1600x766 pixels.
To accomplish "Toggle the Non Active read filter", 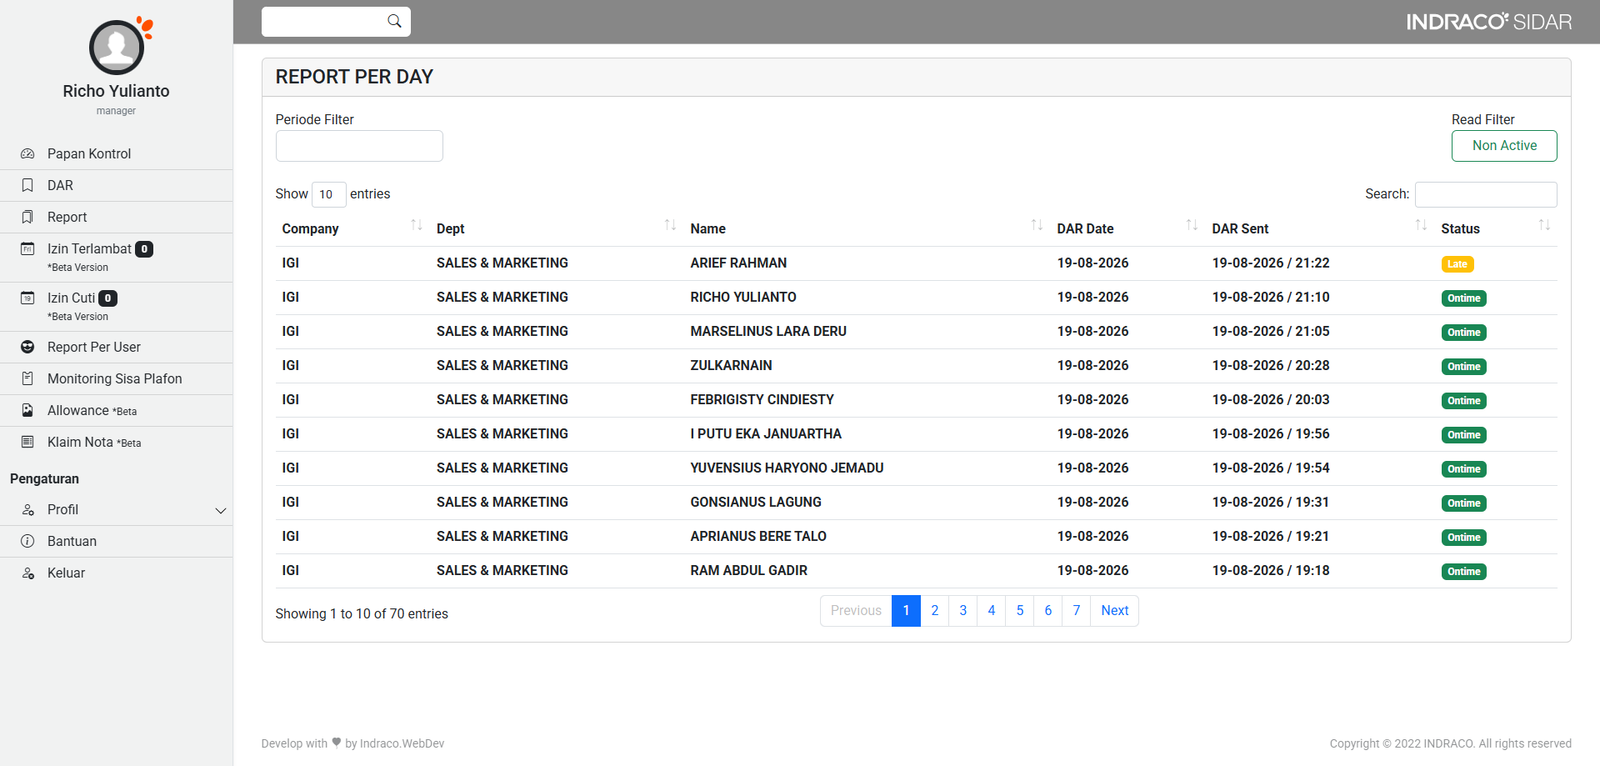I will pos(1504,146).
